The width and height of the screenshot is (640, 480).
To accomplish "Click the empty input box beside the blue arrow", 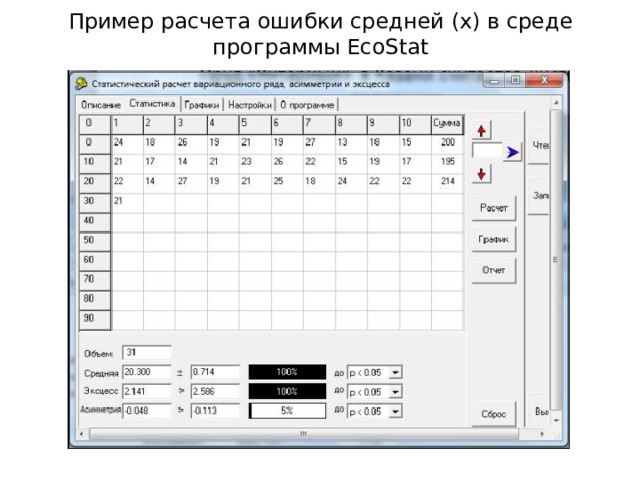I will click(487, 150).
